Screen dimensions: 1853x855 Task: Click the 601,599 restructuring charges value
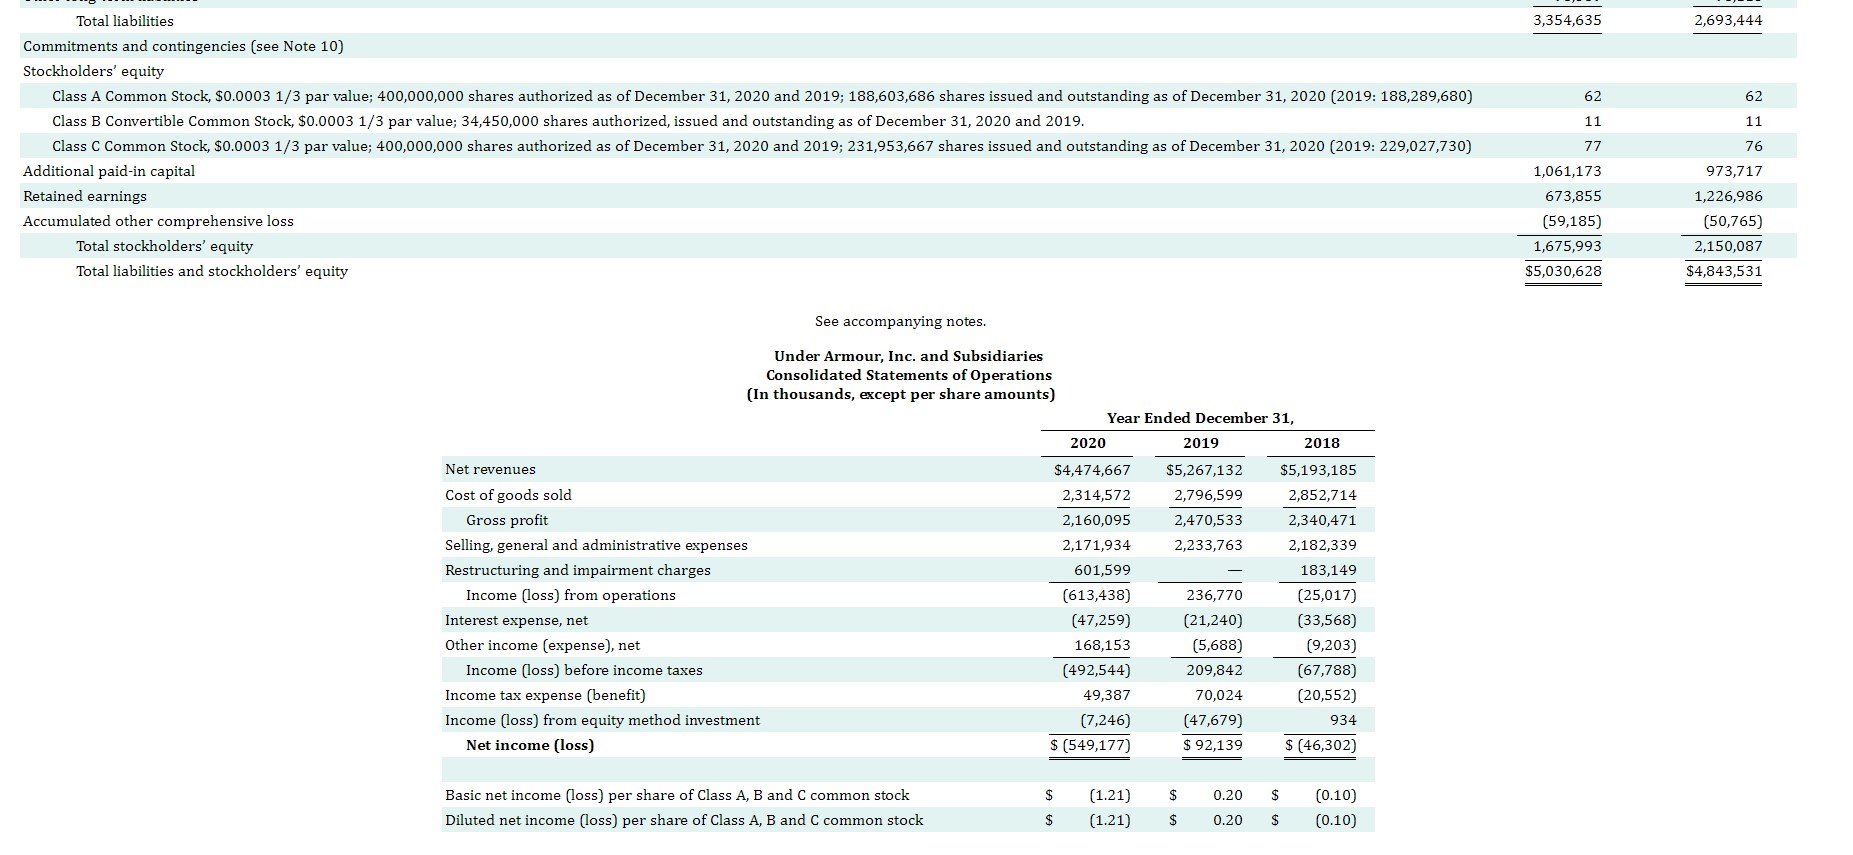click(x=1102, y=570)
